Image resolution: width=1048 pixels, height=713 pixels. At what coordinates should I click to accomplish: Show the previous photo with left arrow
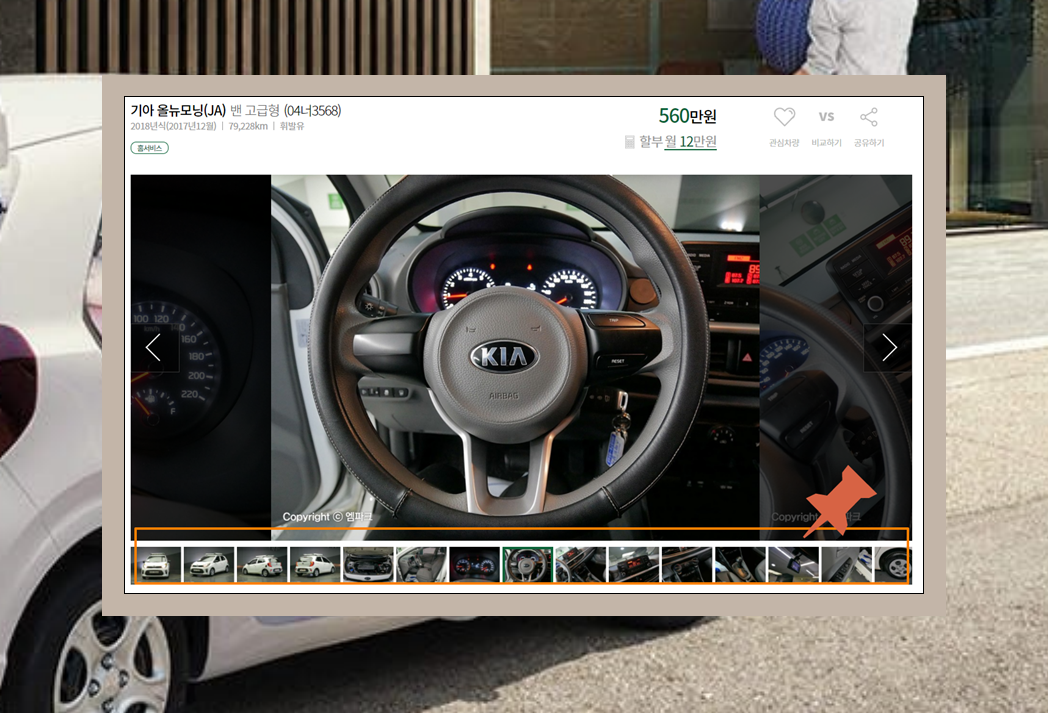click(x=154, y=347)
